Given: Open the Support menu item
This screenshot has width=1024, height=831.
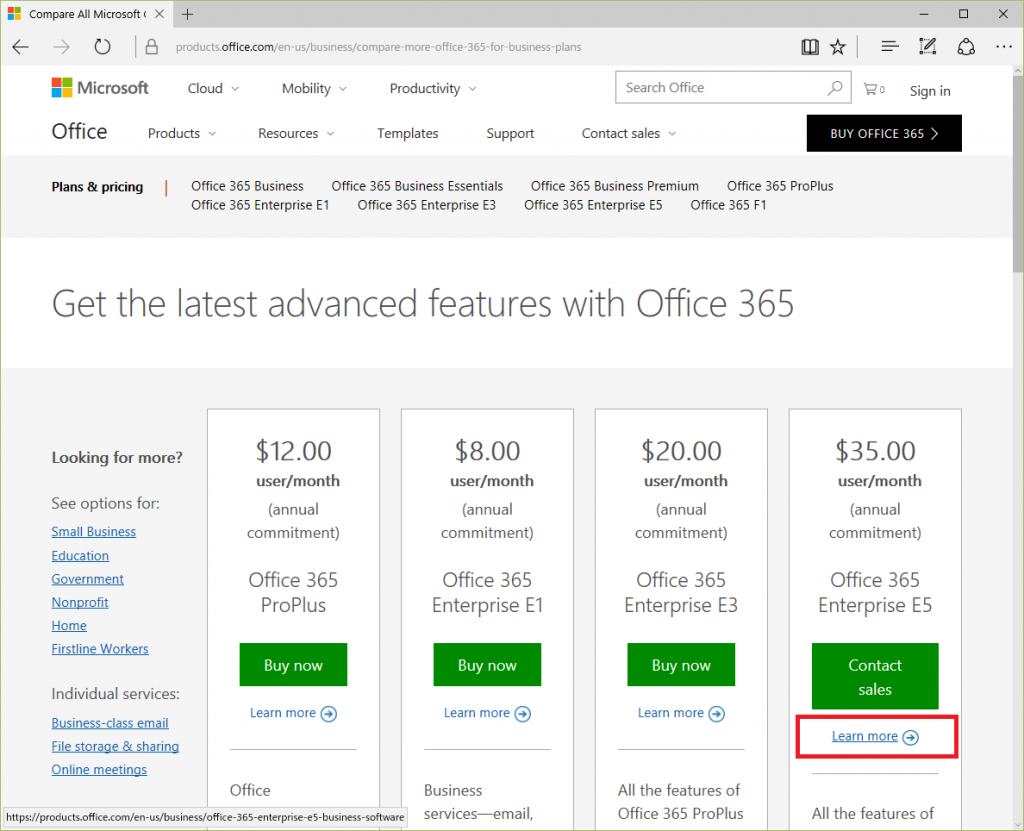Looking at the screenshot, I should coord(510,133).
